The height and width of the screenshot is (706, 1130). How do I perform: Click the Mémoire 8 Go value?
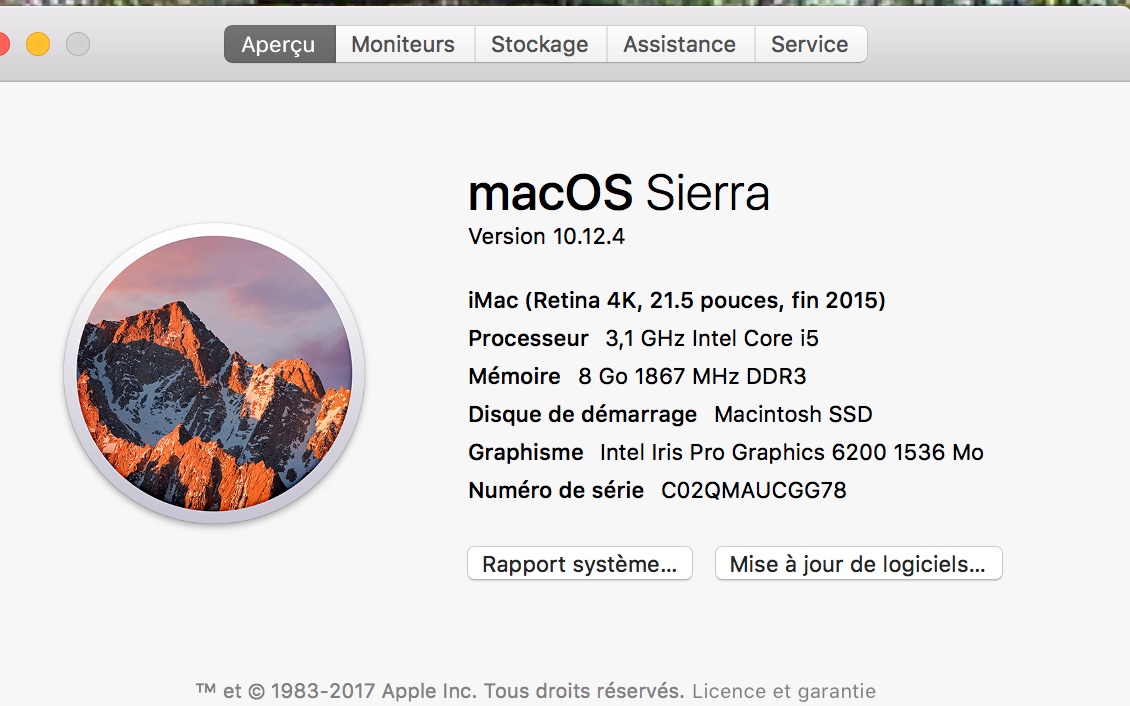pos(692,376)
